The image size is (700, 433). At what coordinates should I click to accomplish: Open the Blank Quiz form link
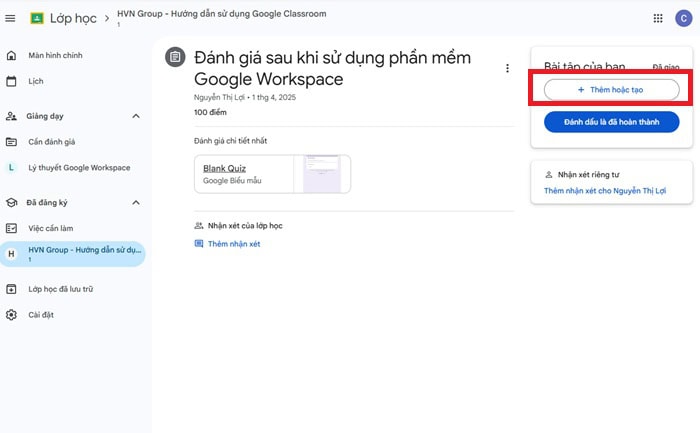[224, 168]
